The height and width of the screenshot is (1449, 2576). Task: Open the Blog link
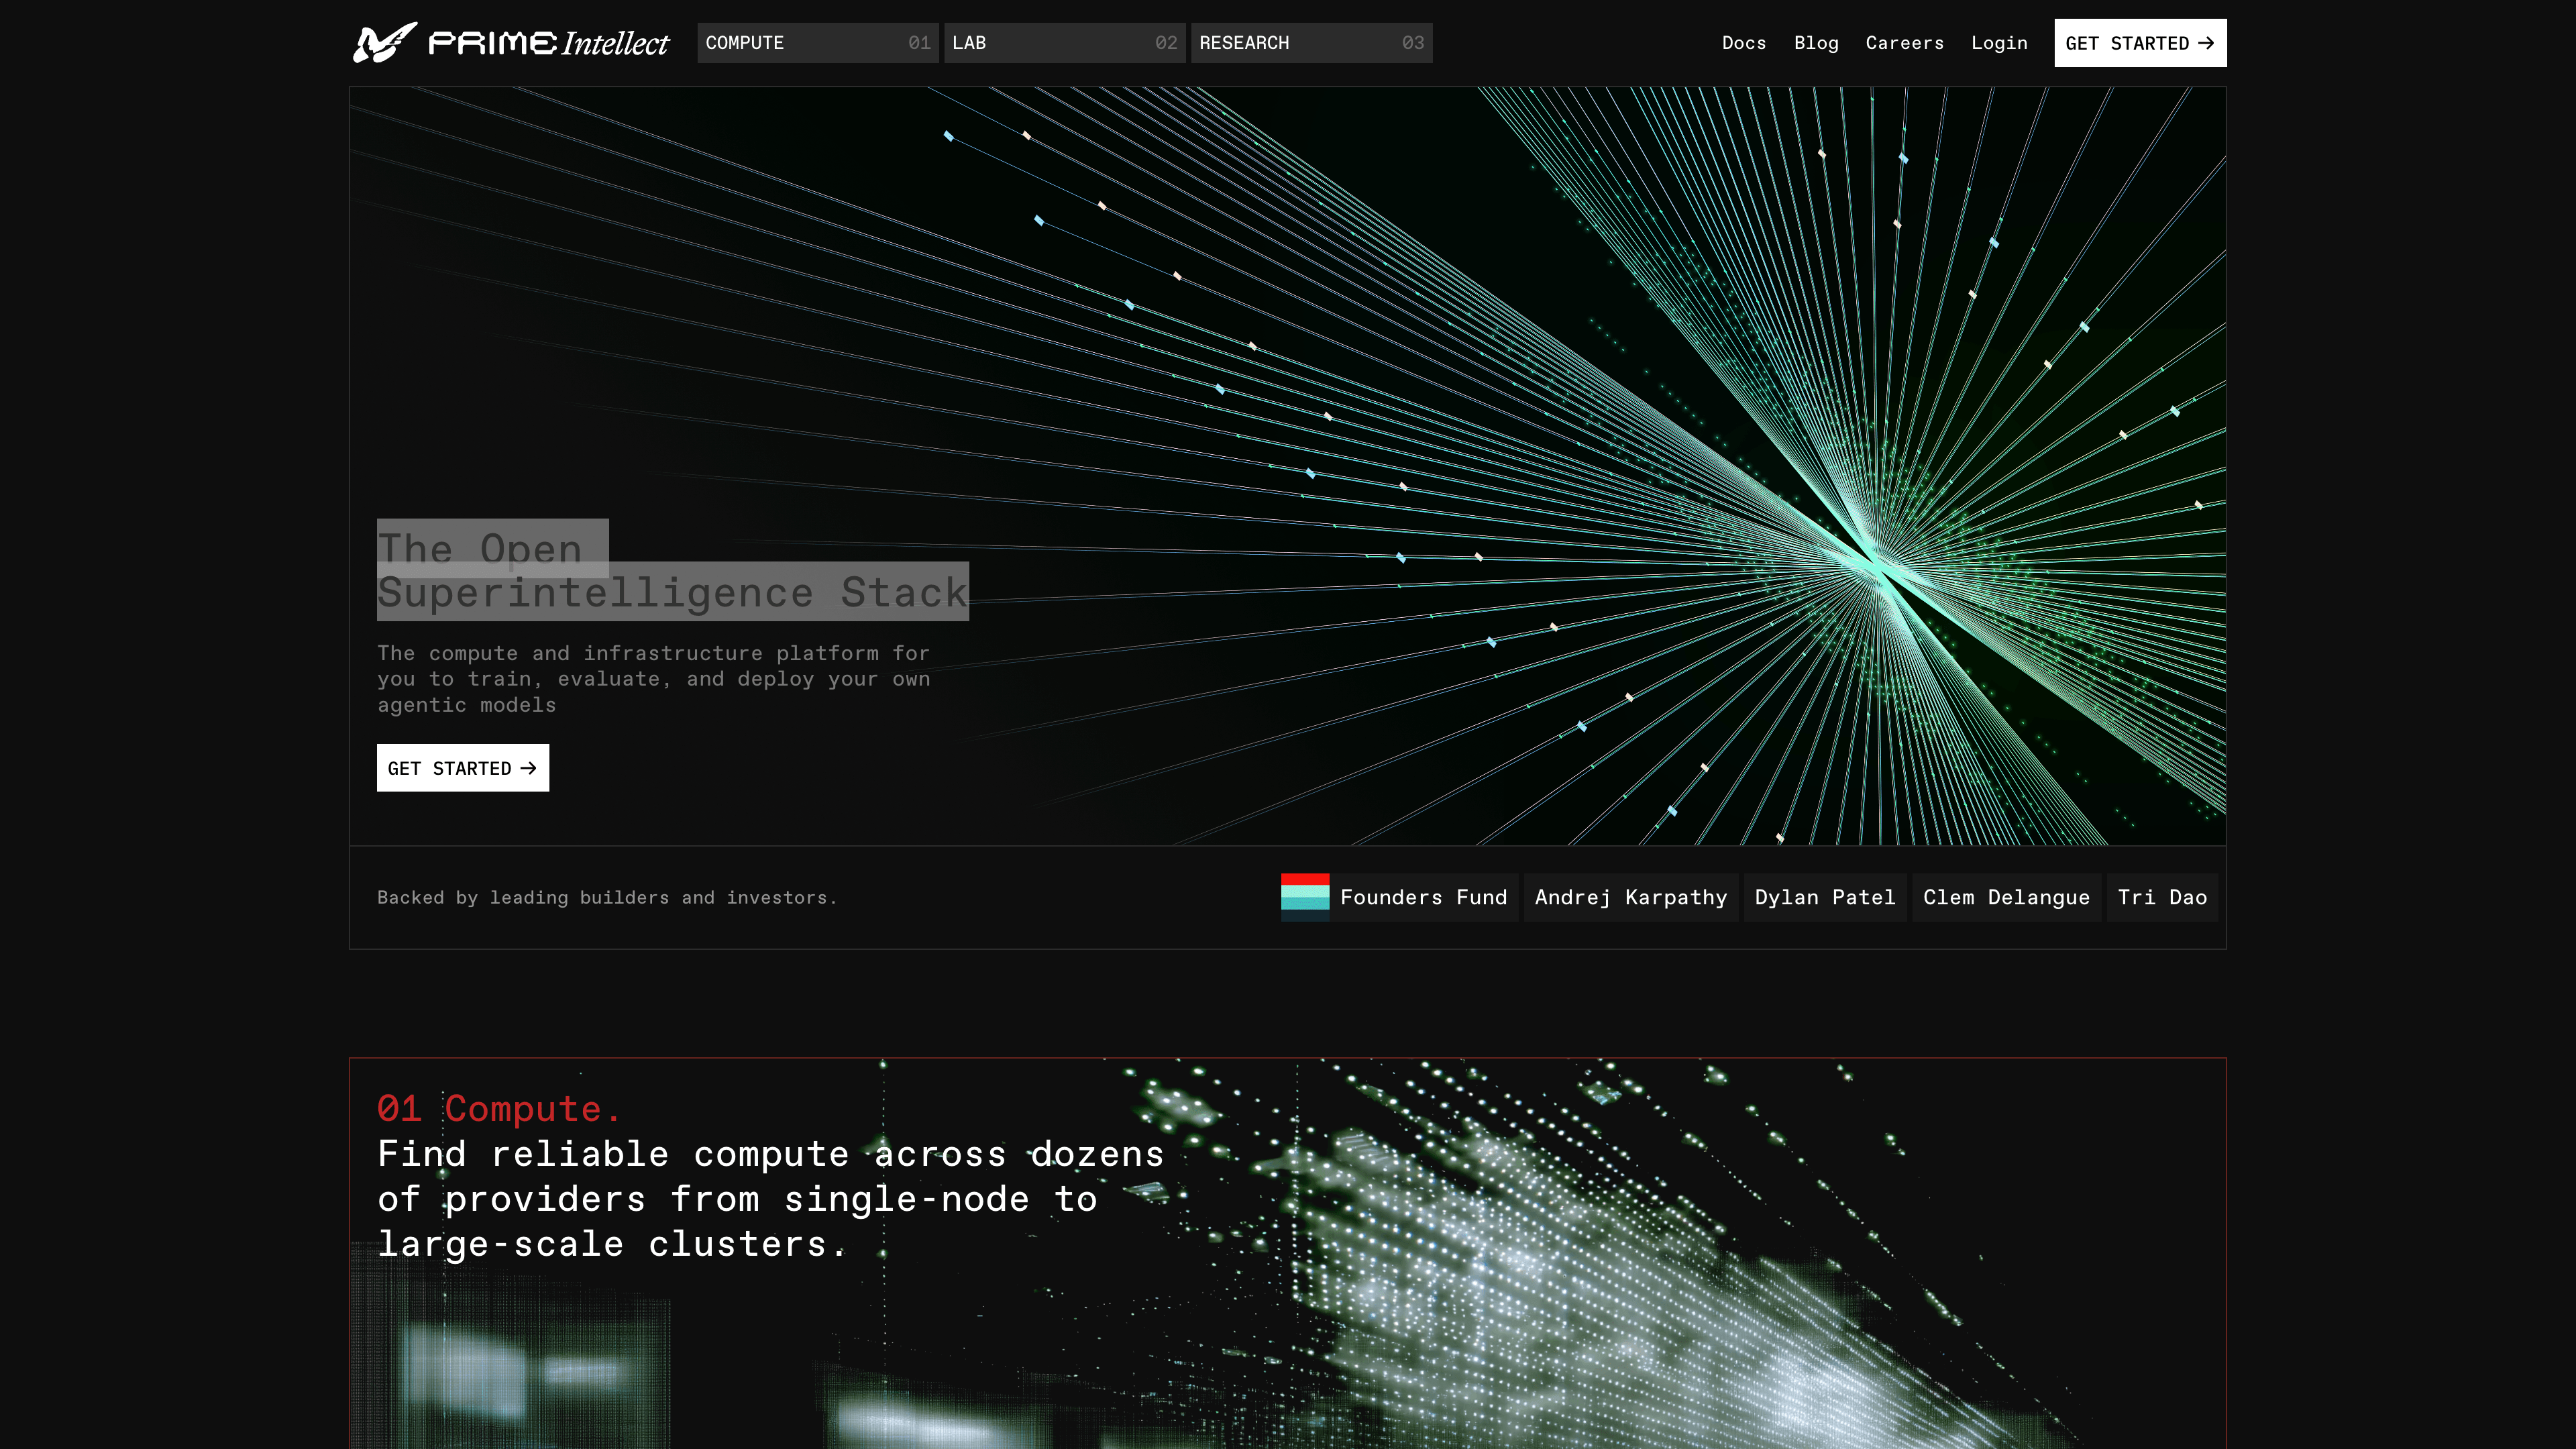pyautogui.click(x=1816, y=43)
